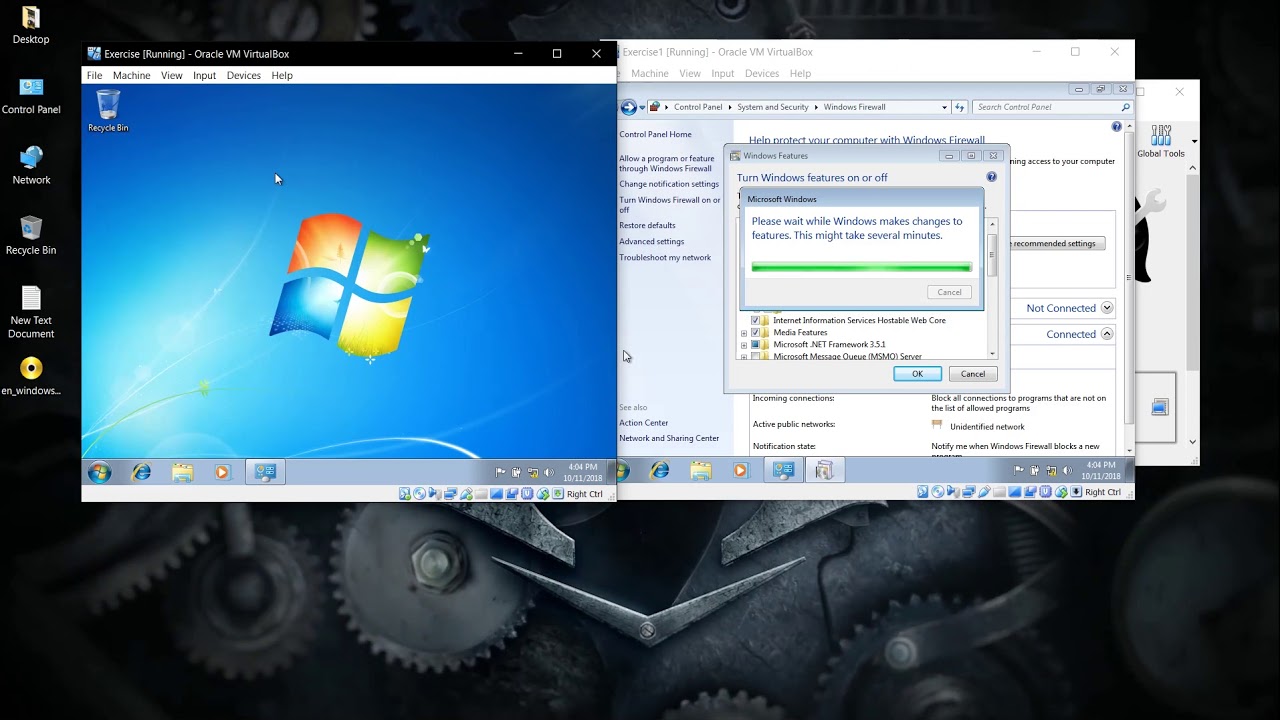The image size is (1280, 720).
Task: Open Change notification settings link
Action: click(x=669, y=184)
